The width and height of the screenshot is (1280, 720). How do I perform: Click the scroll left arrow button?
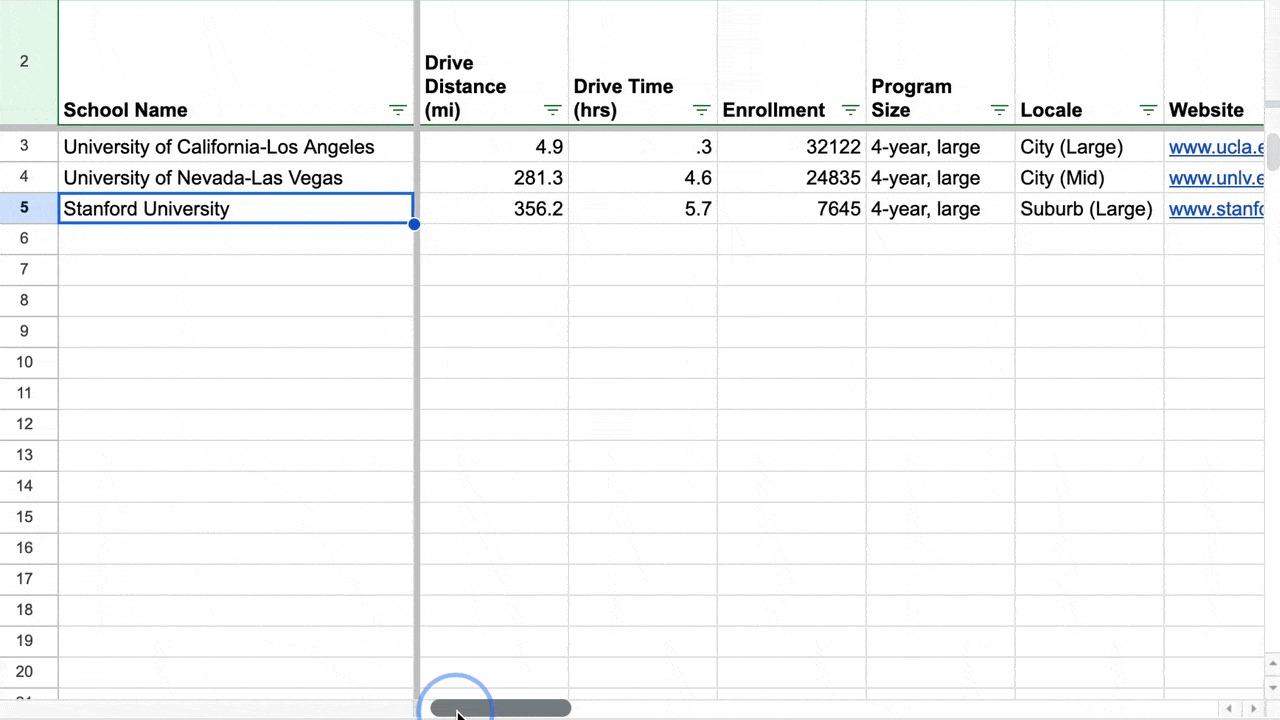[x=1230, y=708]
